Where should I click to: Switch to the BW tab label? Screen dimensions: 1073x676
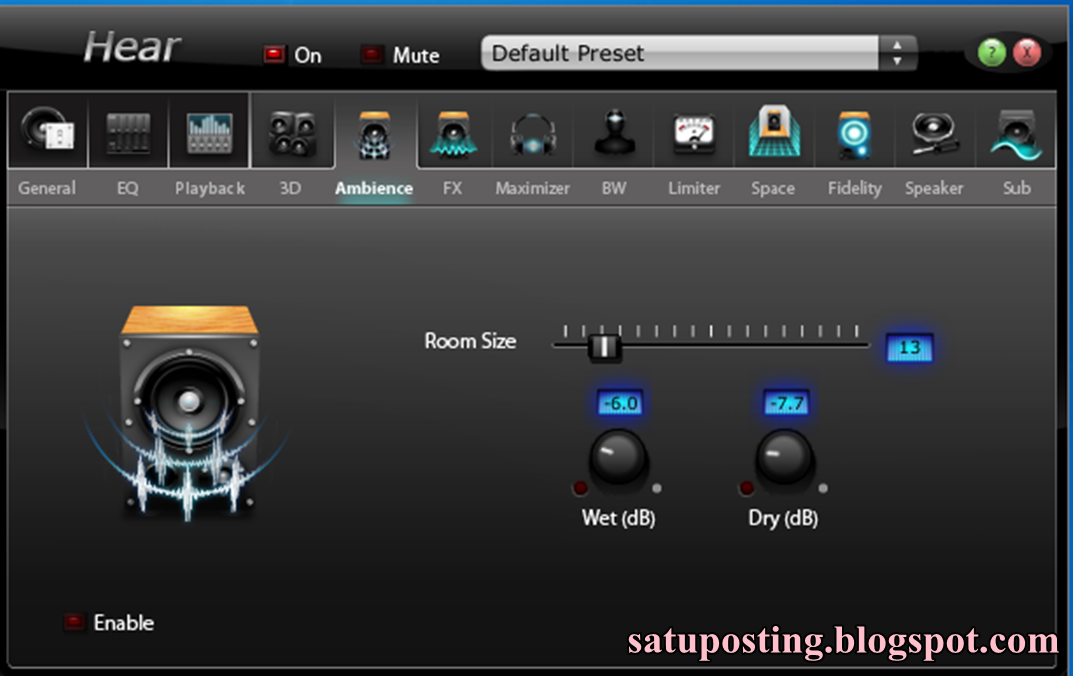pos(614,188)
